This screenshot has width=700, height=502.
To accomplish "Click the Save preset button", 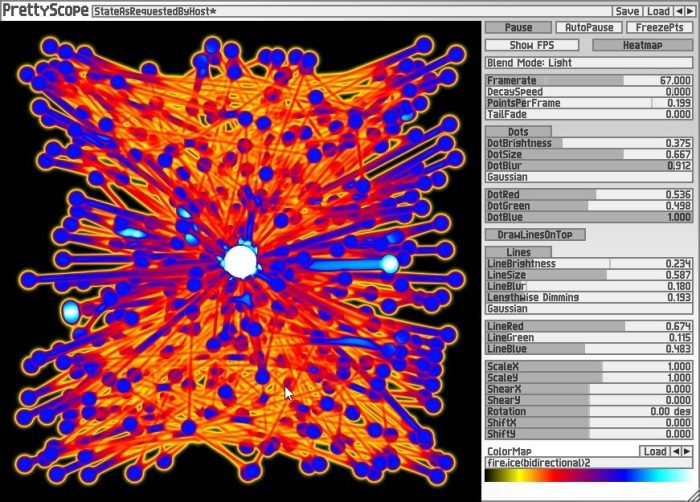I will pos(628,11).
